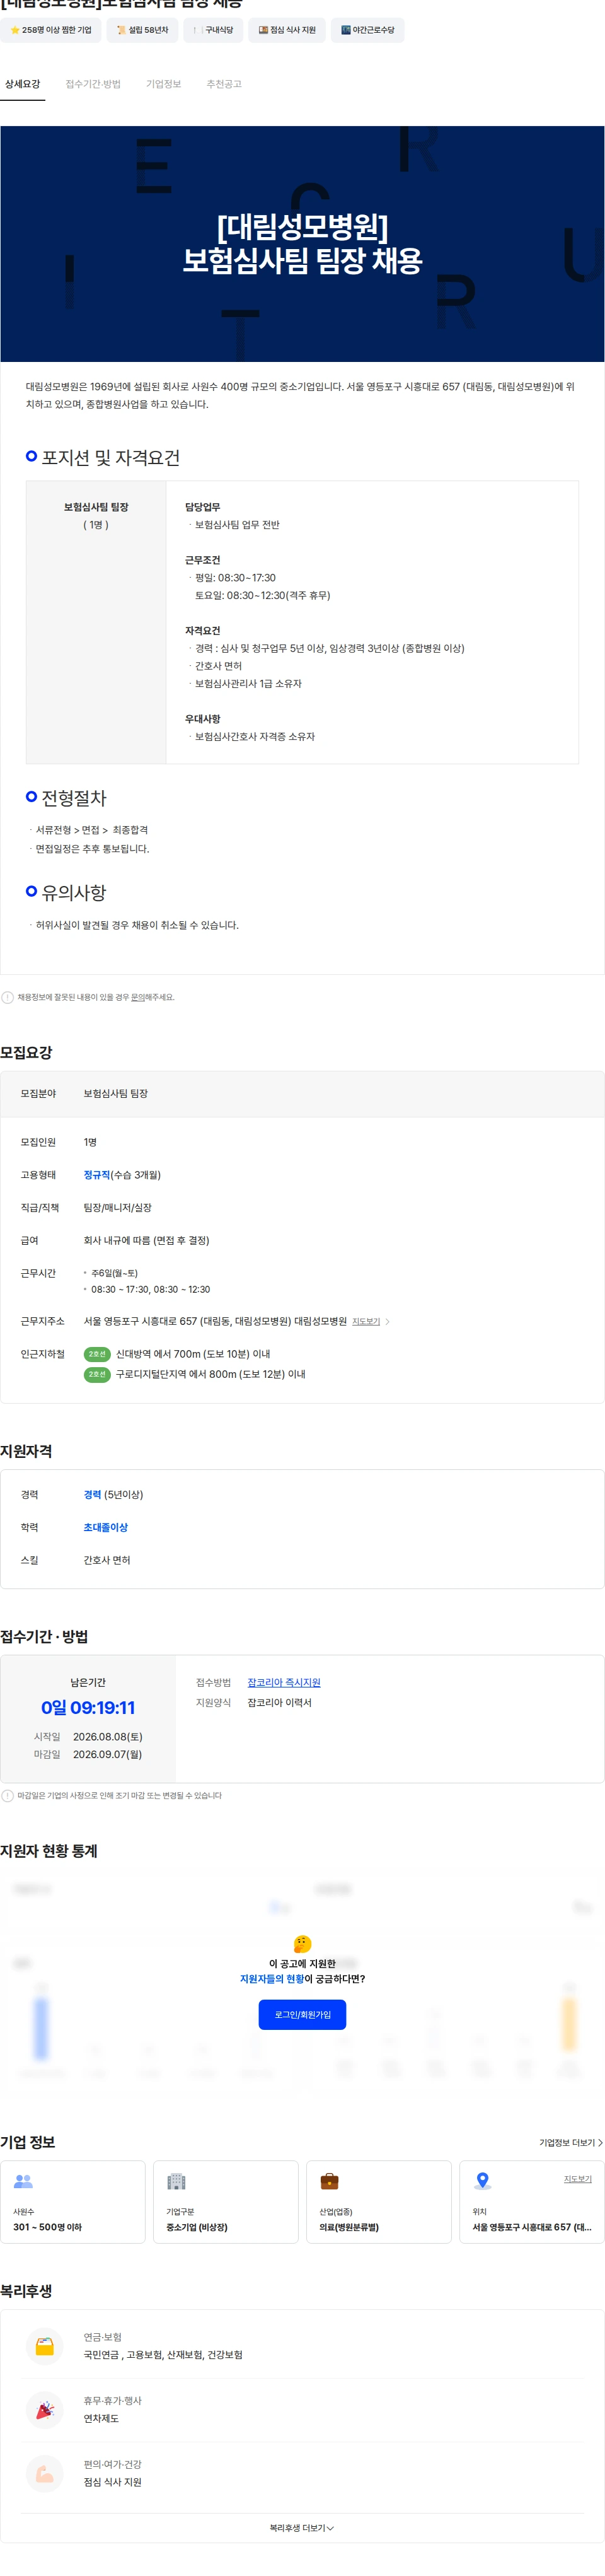Click the map pin icon on the 위치 card
Image resolution: width=605 pixels, height=2576 pixels.
pos(482,2181)
